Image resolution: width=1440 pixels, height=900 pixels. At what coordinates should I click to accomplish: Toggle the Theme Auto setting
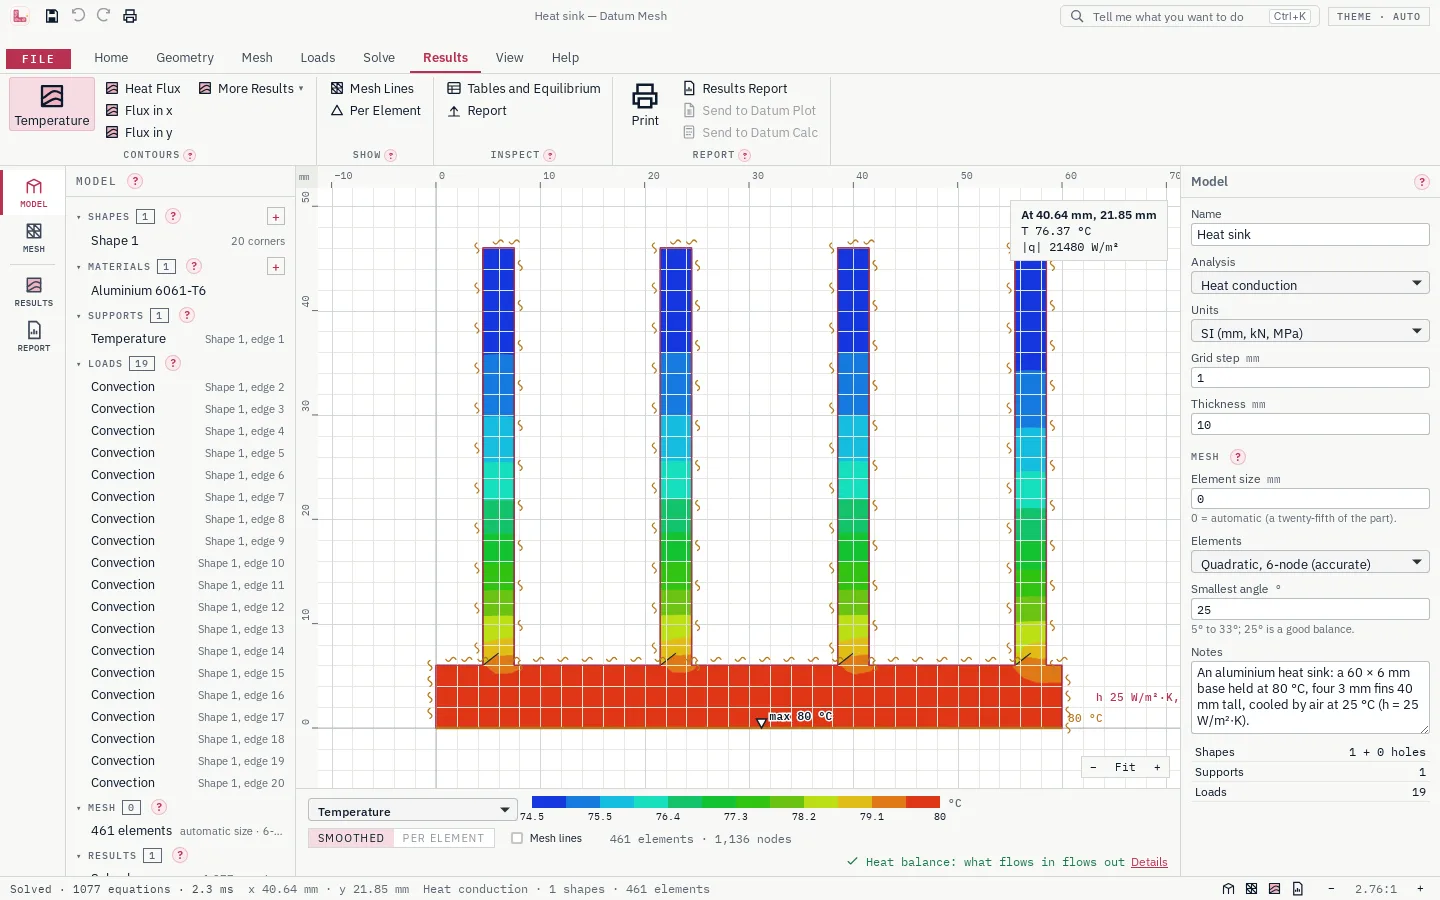1379,17
